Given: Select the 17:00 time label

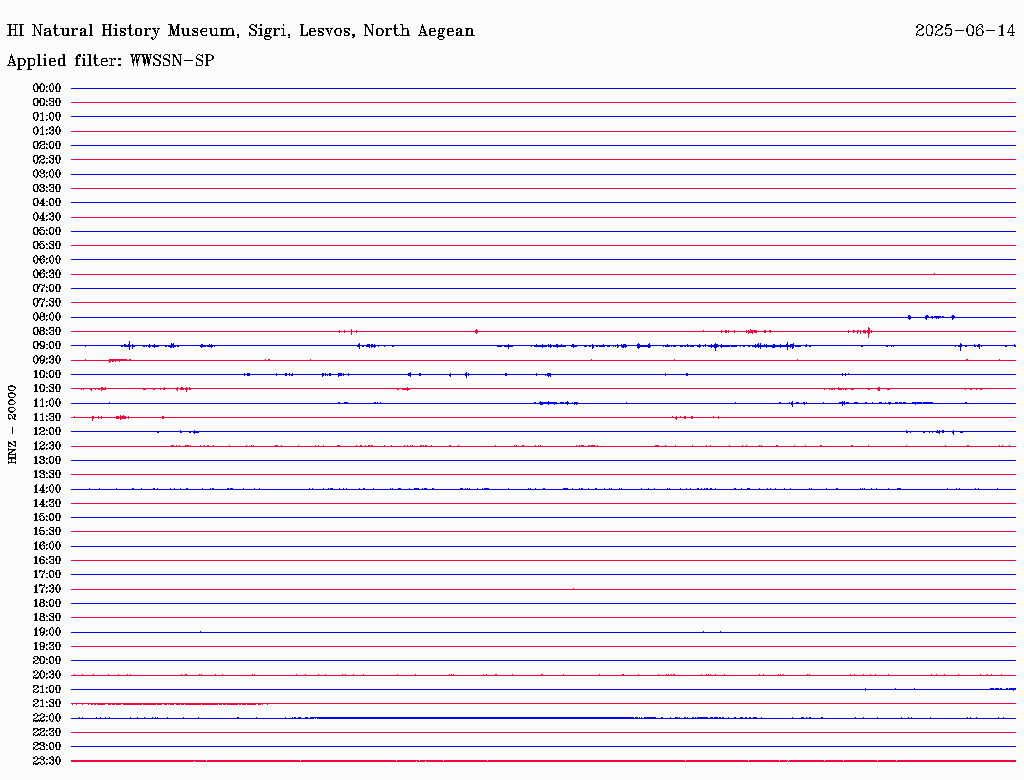Looking at the screenshot, I should pos(47,575).
